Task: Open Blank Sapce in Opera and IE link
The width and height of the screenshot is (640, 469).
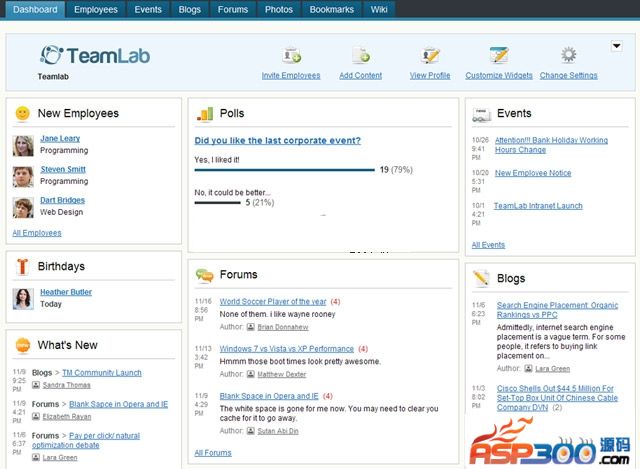Action: point(118,404)
